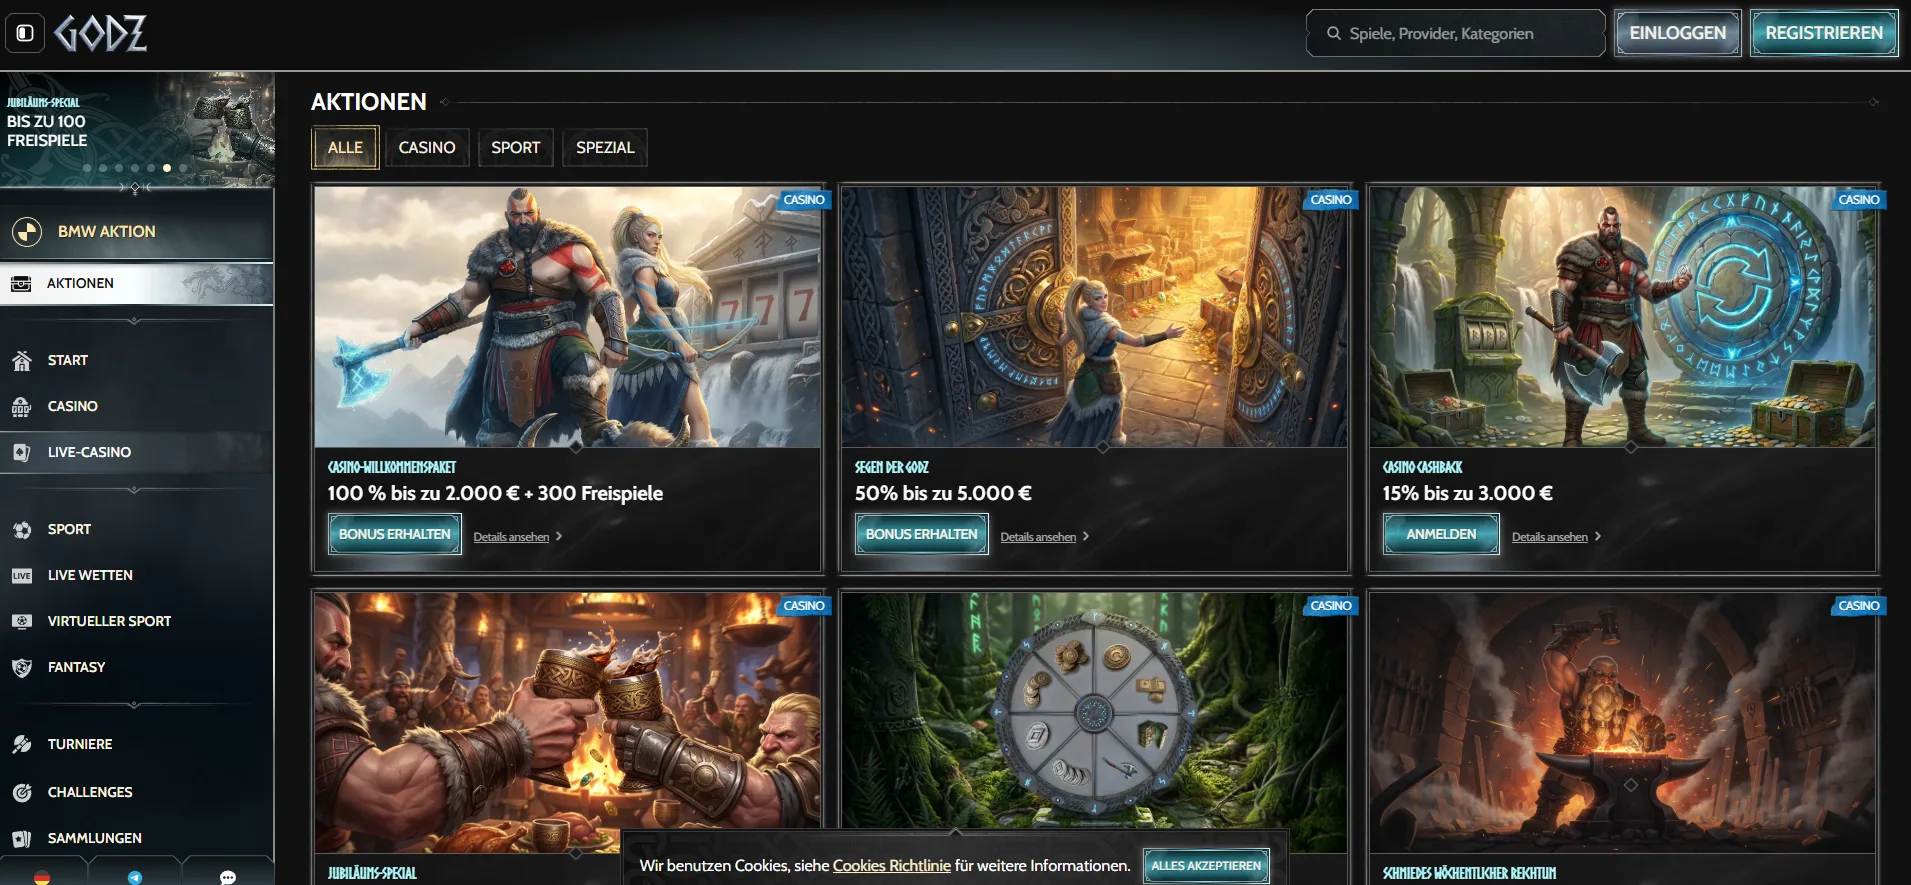Open Live Wetten via the LIVE icon
Image resolution: width=1911 pixels, height=885 pixels.
[22, 576]
